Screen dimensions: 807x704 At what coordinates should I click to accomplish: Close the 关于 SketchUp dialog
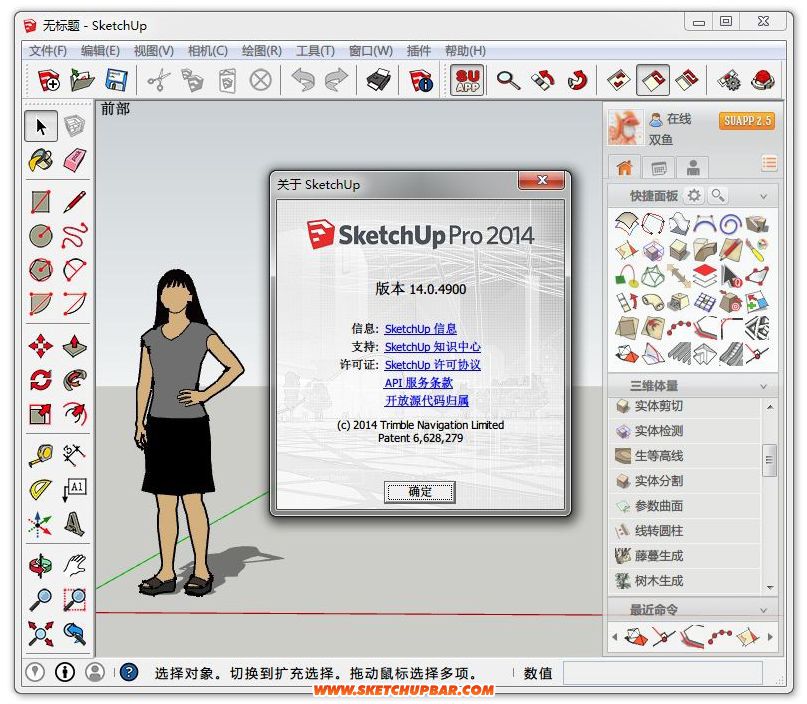point(541,180)
